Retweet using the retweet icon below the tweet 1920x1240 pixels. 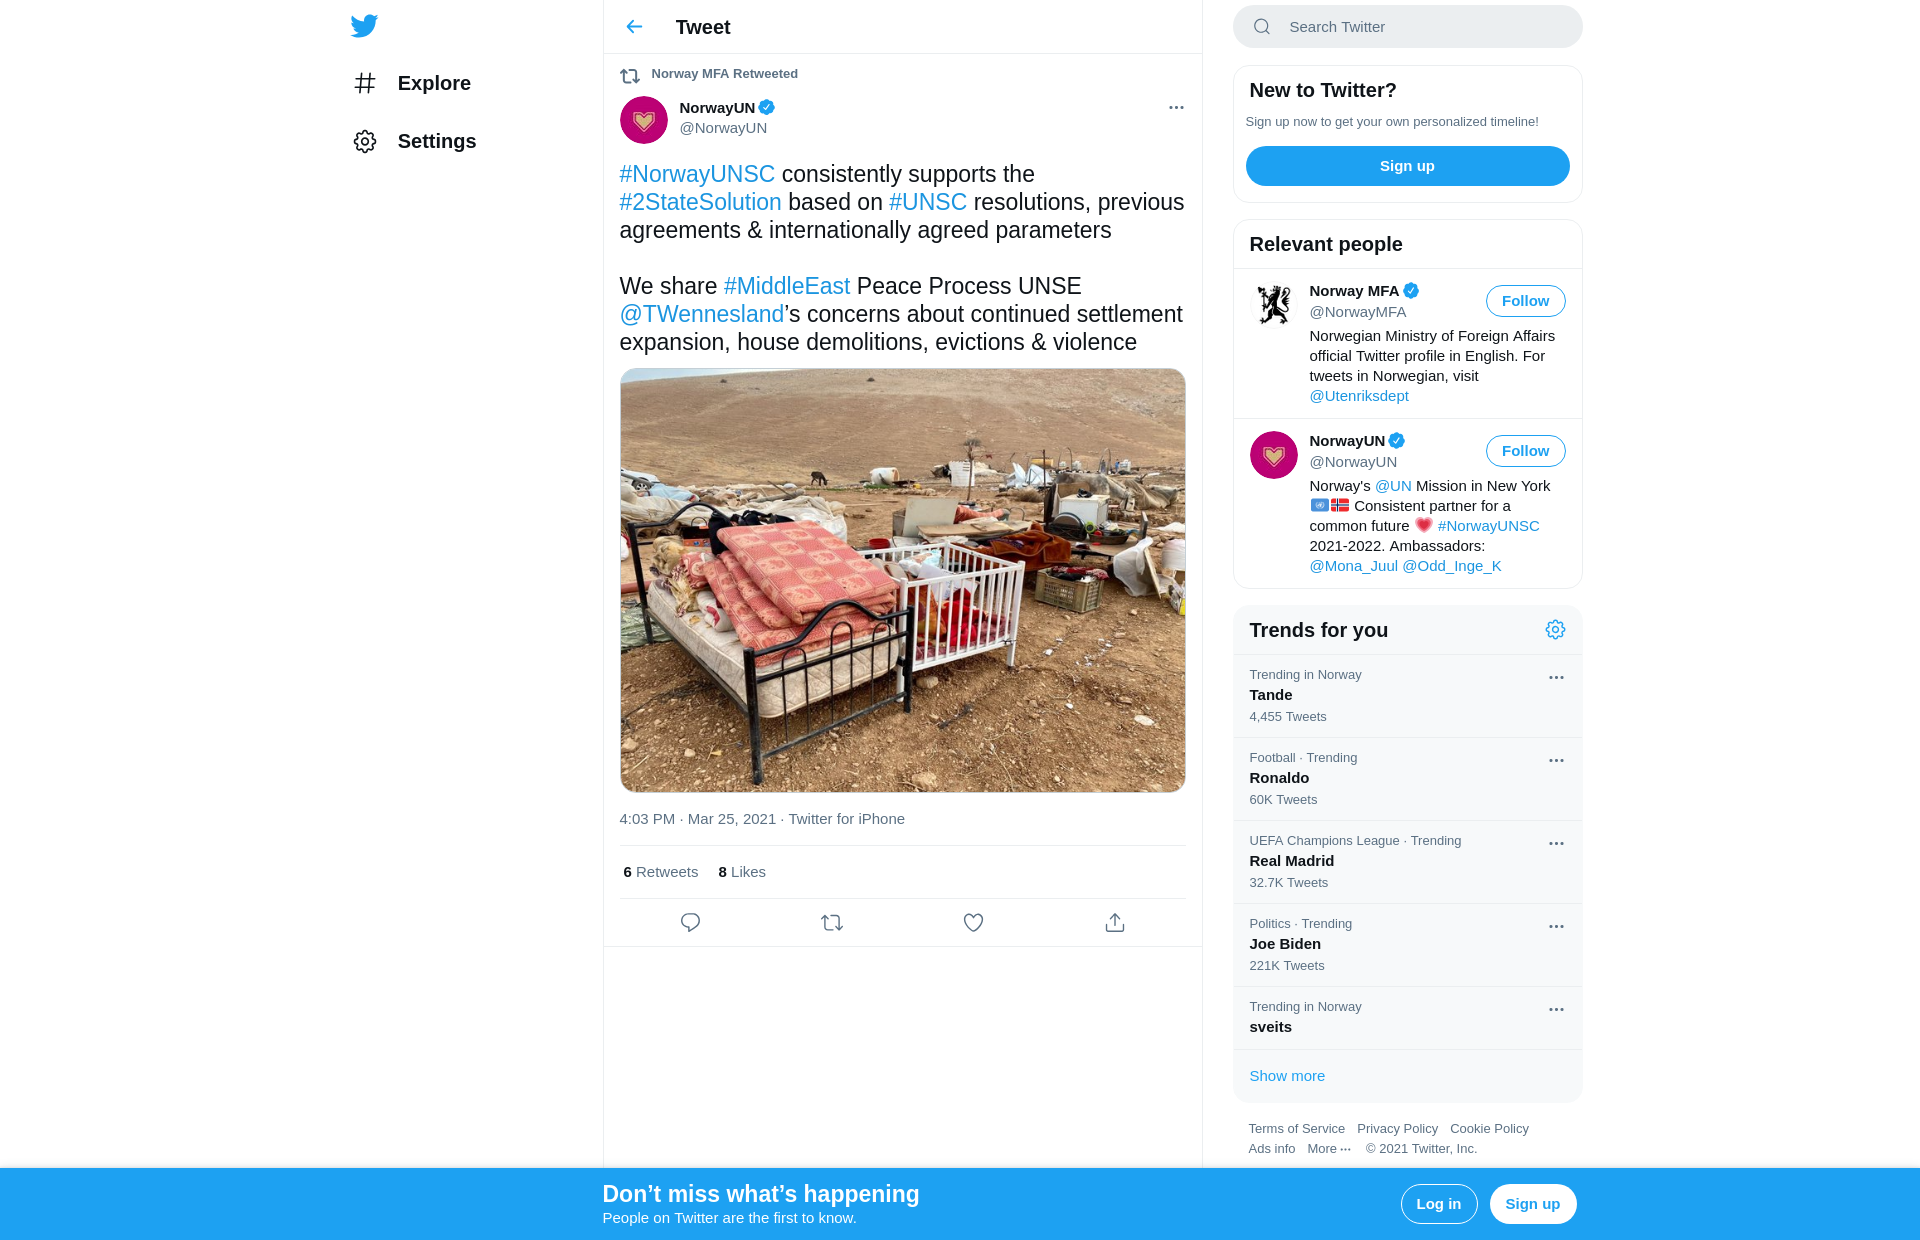click(x=832, y=922)
